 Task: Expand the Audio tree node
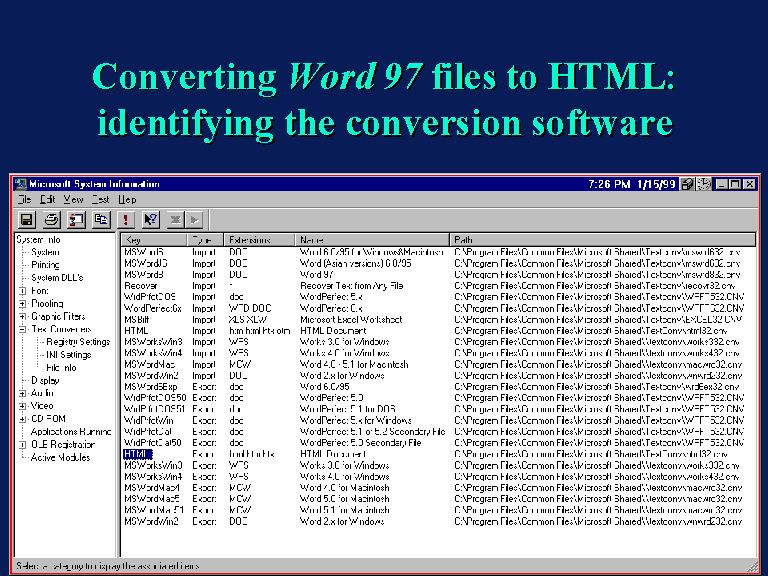pos(23,393)
